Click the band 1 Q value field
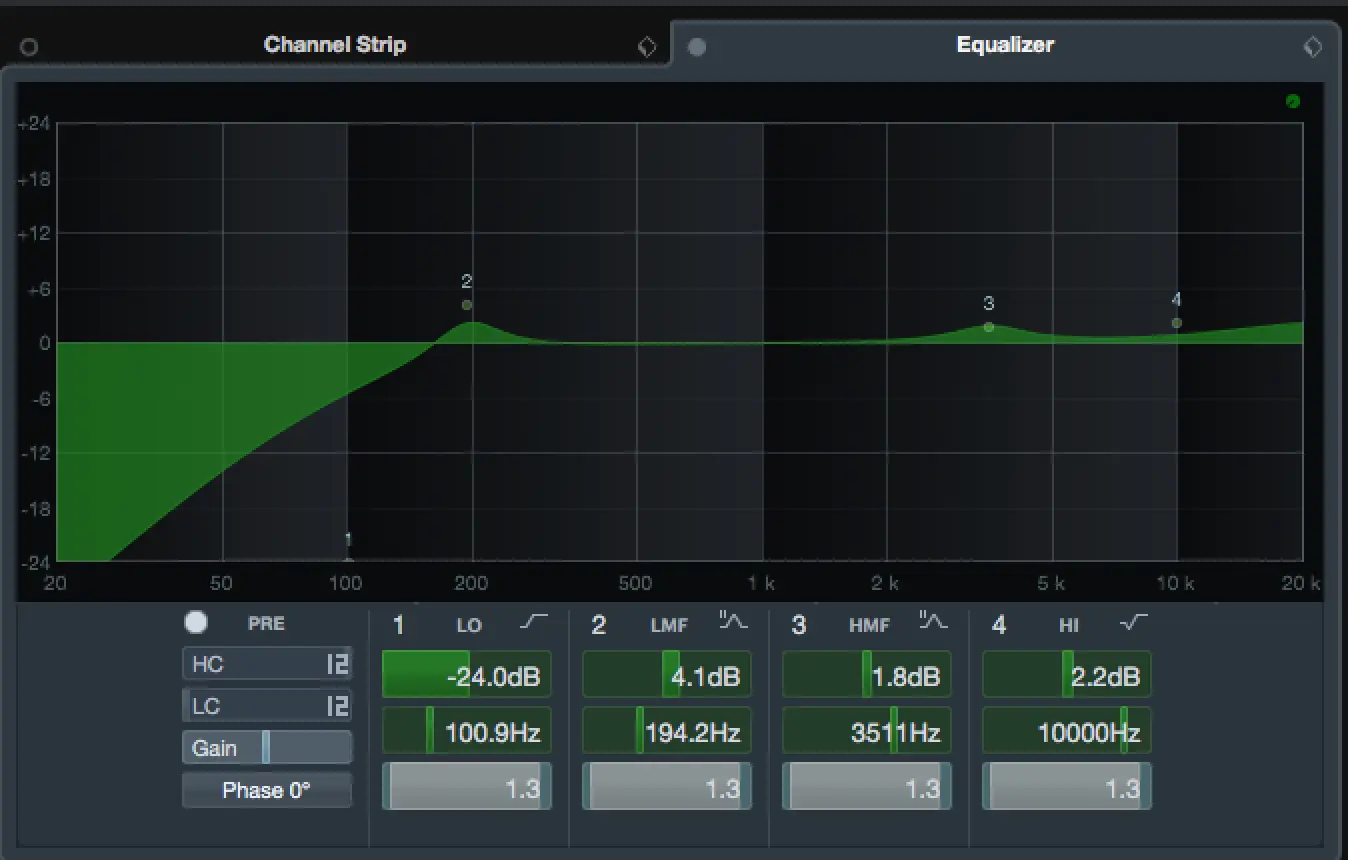Screen dimensions: 1348x860 (466, 789)
